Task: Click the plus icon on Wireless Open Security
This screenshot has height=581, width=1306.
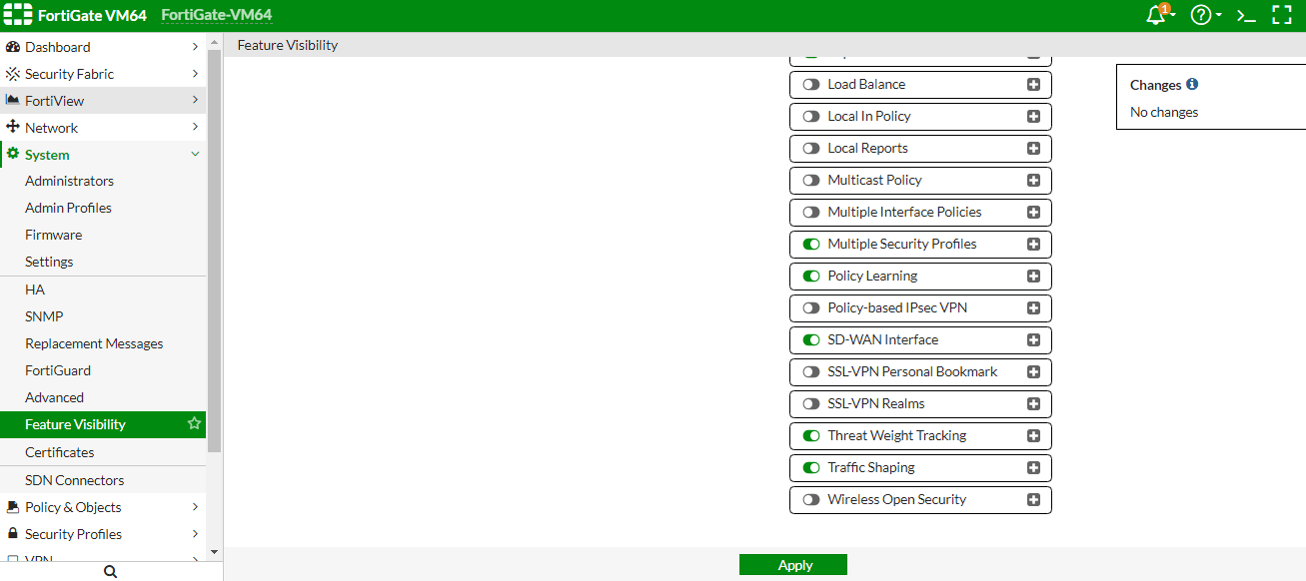Action: point(1034,501)
